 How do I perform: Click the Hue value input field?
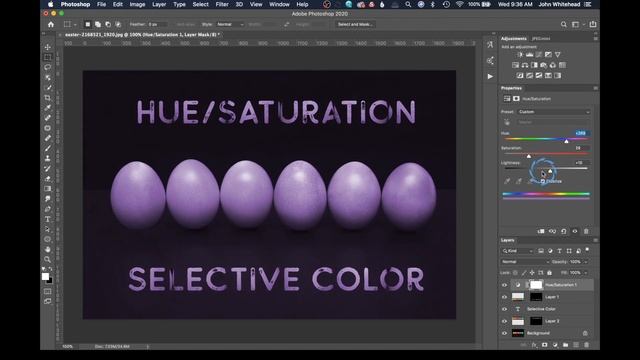pyautogui.click(x=582, y=133)
